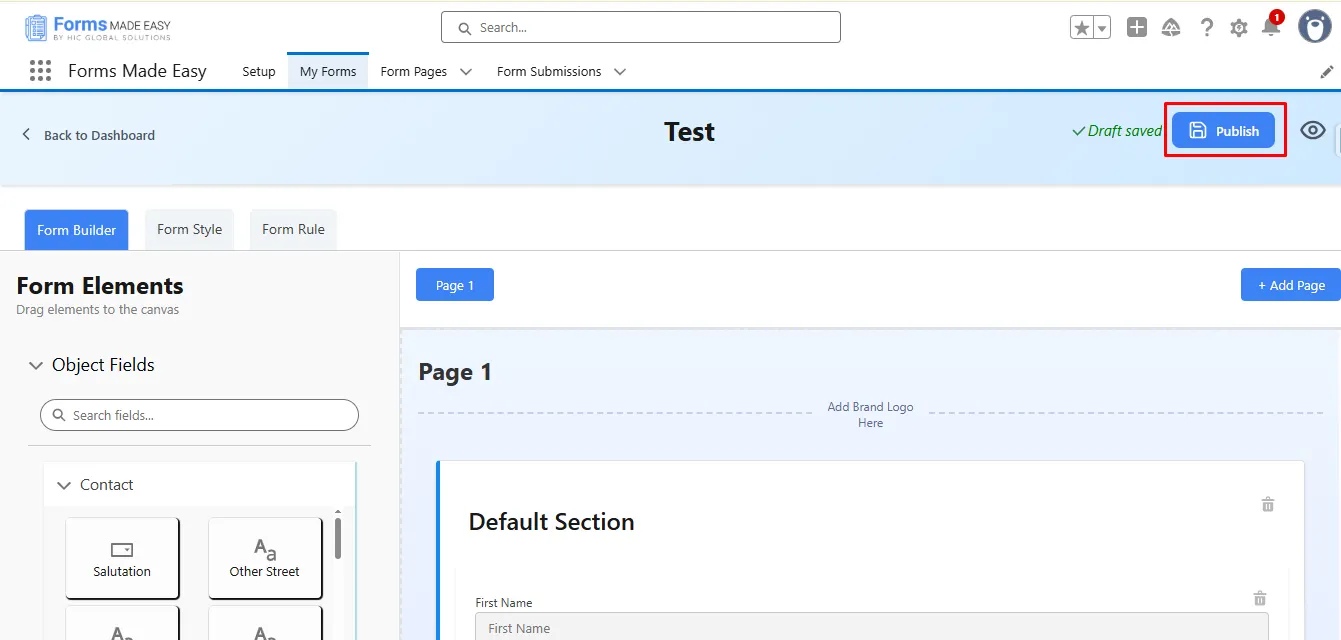Open the Form Pages dropdown chevron
This screenshot has height=640, width=1341.
pyautogui.click(x=466, y=72)
